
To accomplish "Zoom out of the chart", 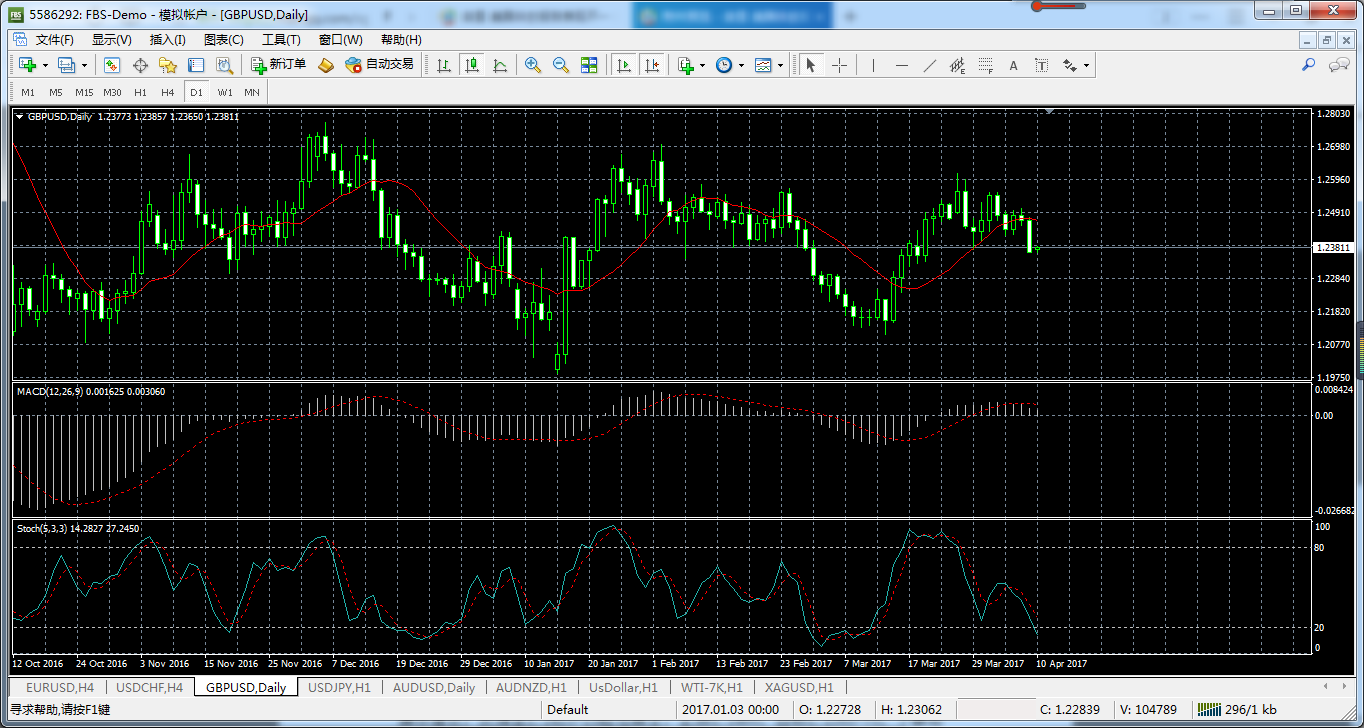I will click(561, 65).
